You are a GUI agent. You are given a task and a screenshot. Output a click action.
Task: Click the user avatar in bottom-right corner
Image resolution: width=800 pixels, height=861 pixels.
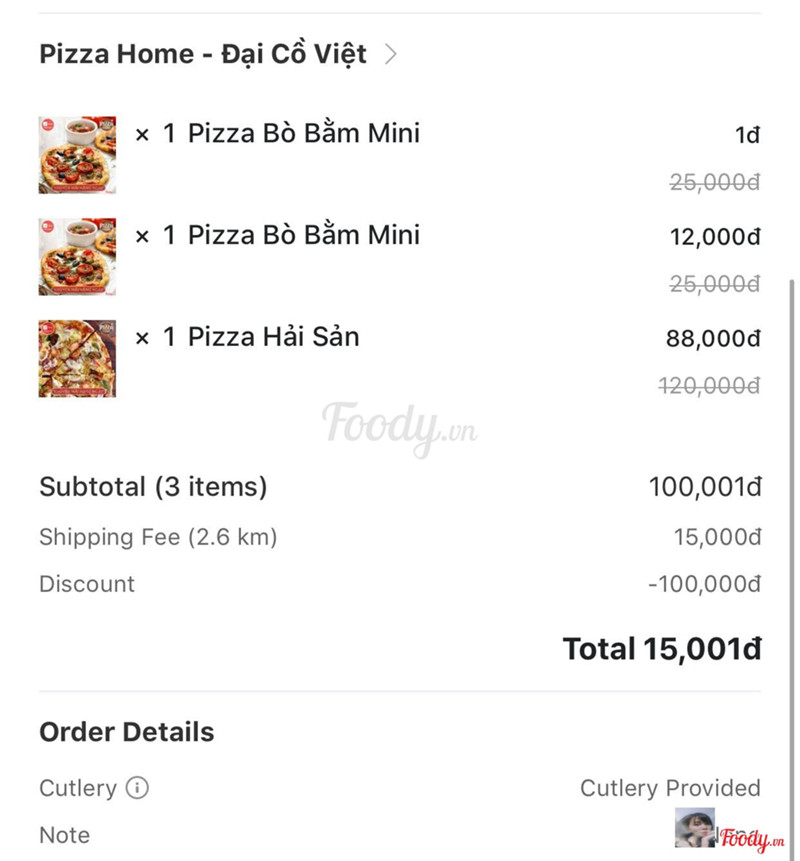click(x=694, y=827)
